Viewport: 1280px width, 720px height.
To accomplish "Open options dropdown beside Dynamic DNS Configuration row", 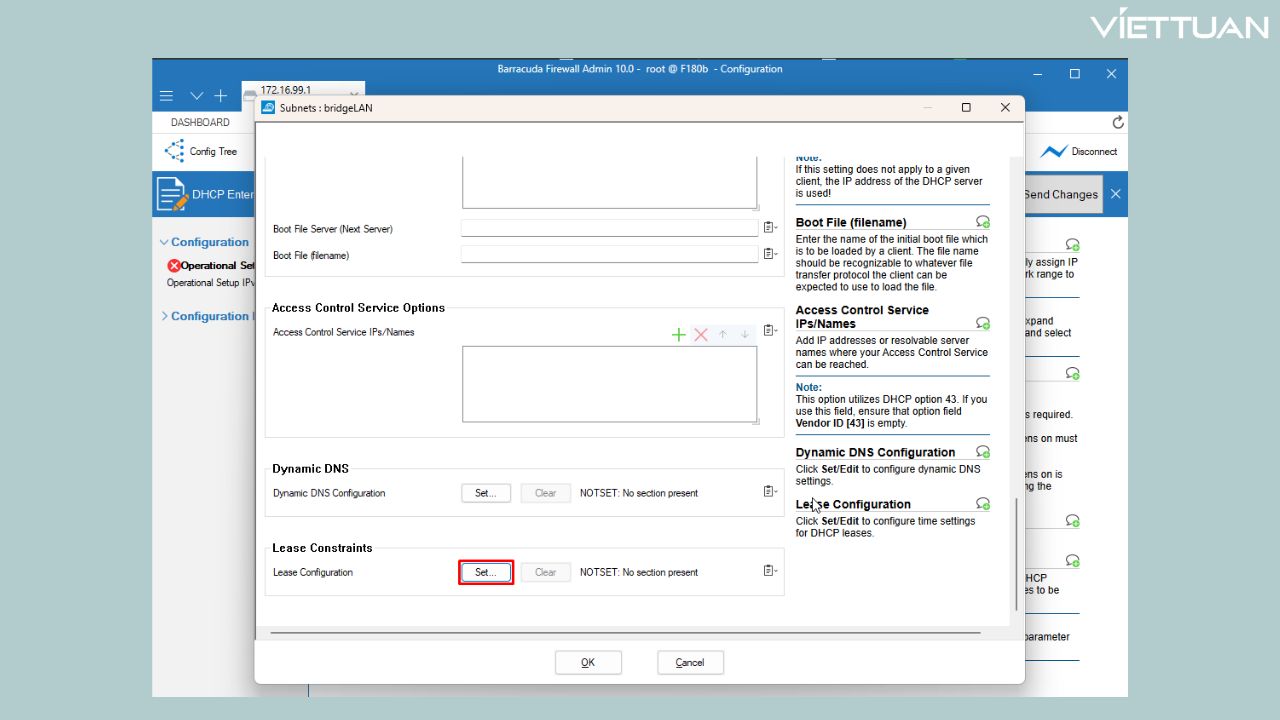I will [770, 492].
